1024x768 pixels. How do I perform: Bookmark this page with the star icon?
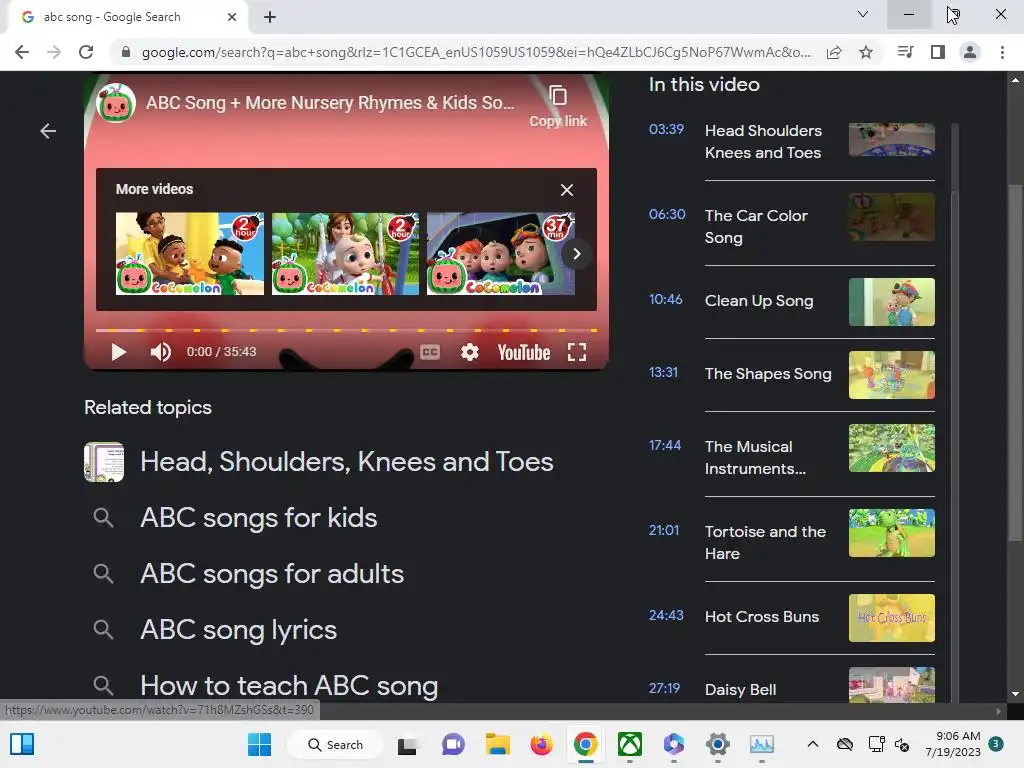pyautogui.click(x=866, y=52)
